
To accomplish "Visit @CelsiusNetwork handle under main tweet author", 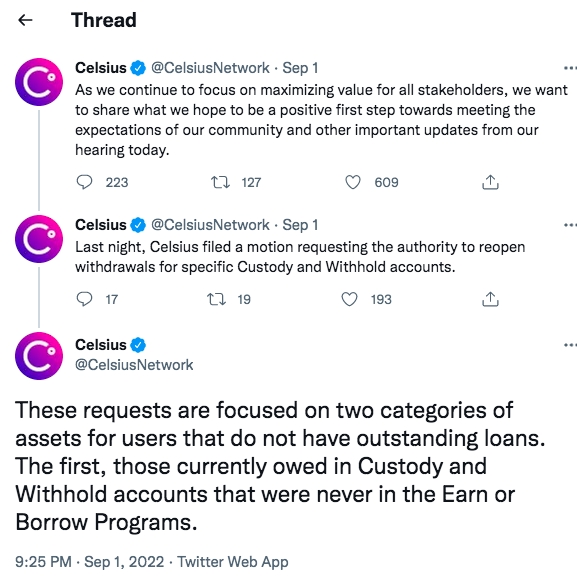I will [134, 365].
